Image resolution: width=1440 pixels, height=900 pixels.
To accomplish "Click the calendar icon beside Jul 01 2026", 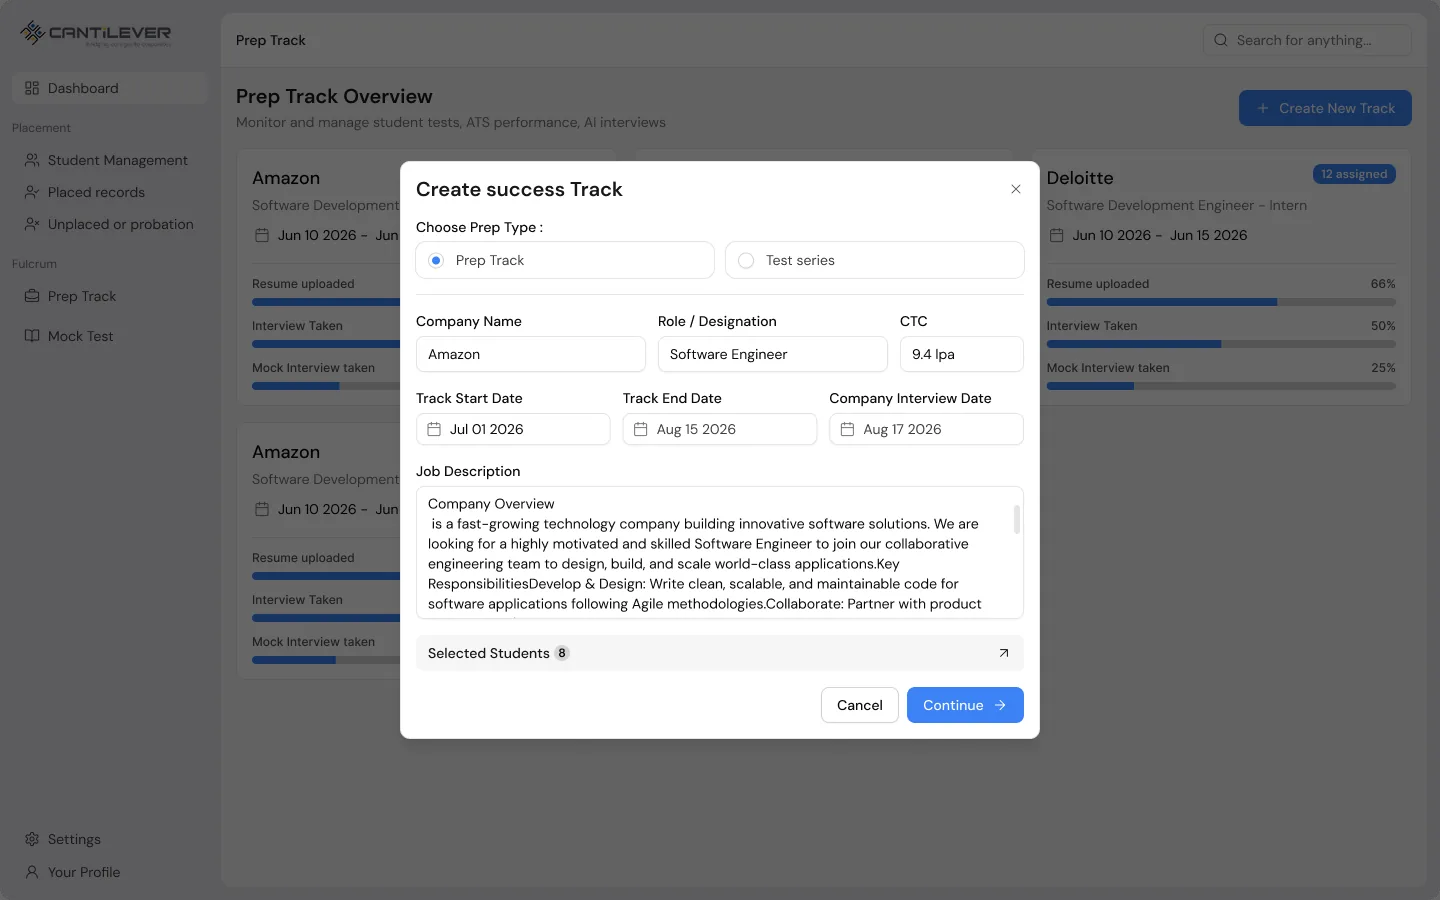I will coord(434,429).
